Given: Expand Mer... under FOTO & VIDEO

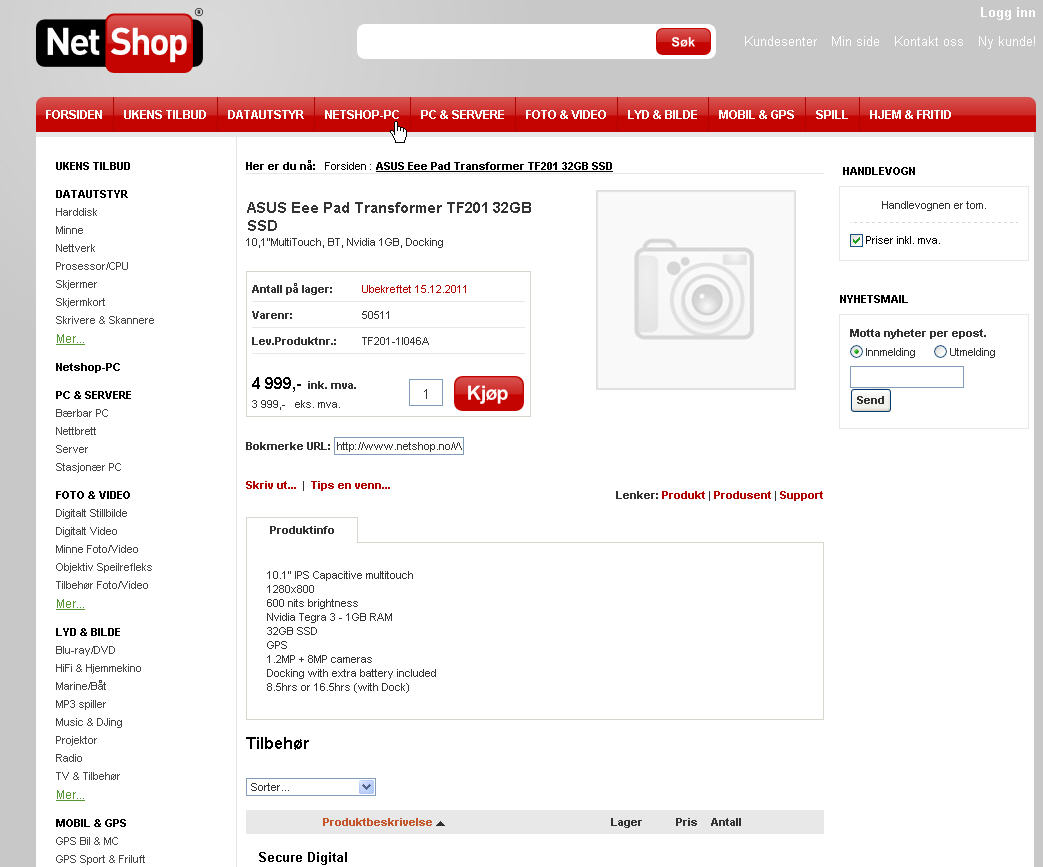Looking at the screenshot, I should coord(70,604).
